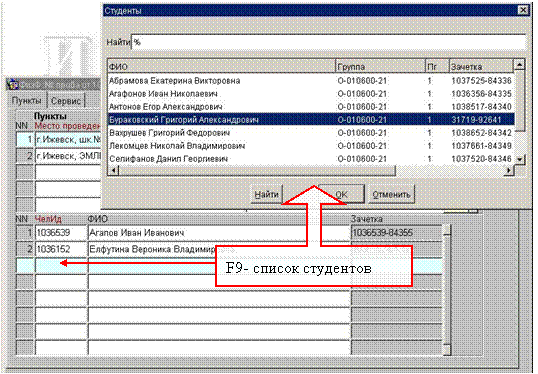Click ЧелИд cell 1036539
This screenshot has width=538, height=374.
tap(61, 233)
